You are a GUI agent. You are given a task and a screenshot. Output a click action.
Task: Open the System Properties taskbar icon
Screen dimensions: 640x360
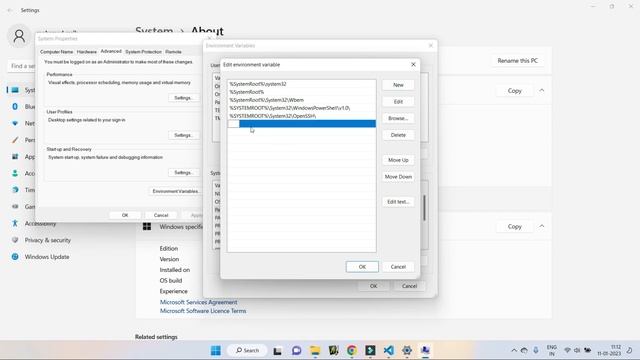coord(425,350)
